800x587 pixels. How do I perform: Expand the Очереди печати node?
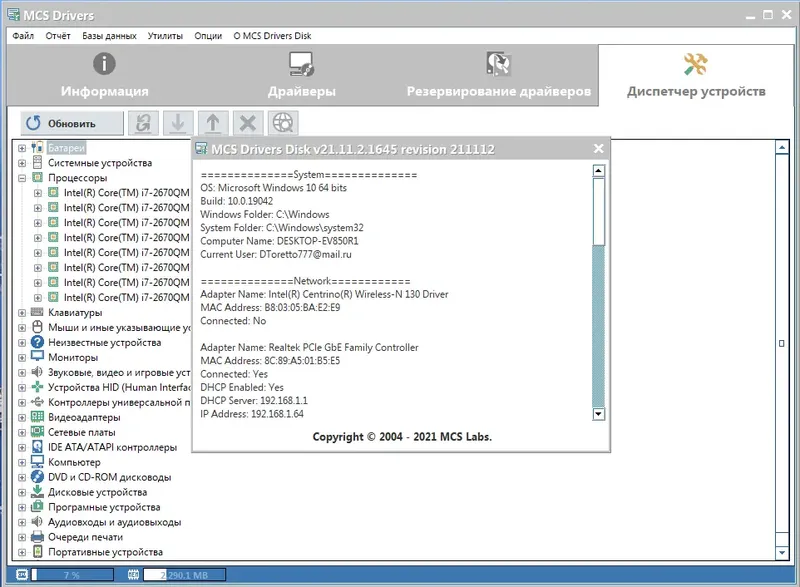point(22,538)
